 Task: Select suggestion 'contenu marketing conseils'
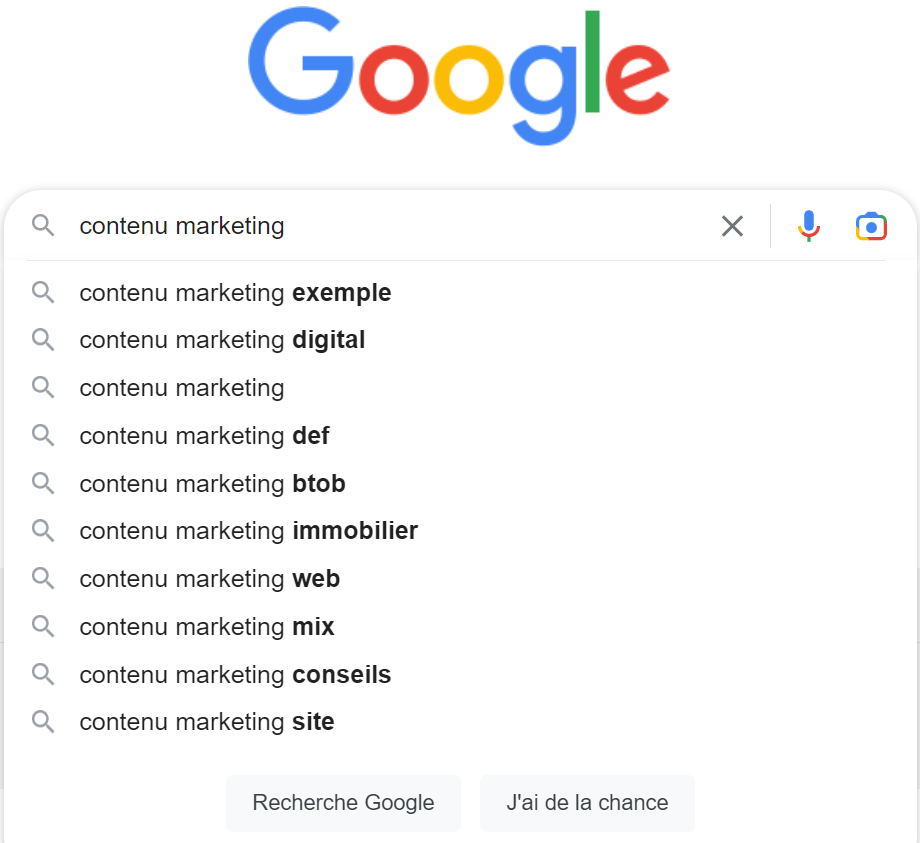point(235,674)
